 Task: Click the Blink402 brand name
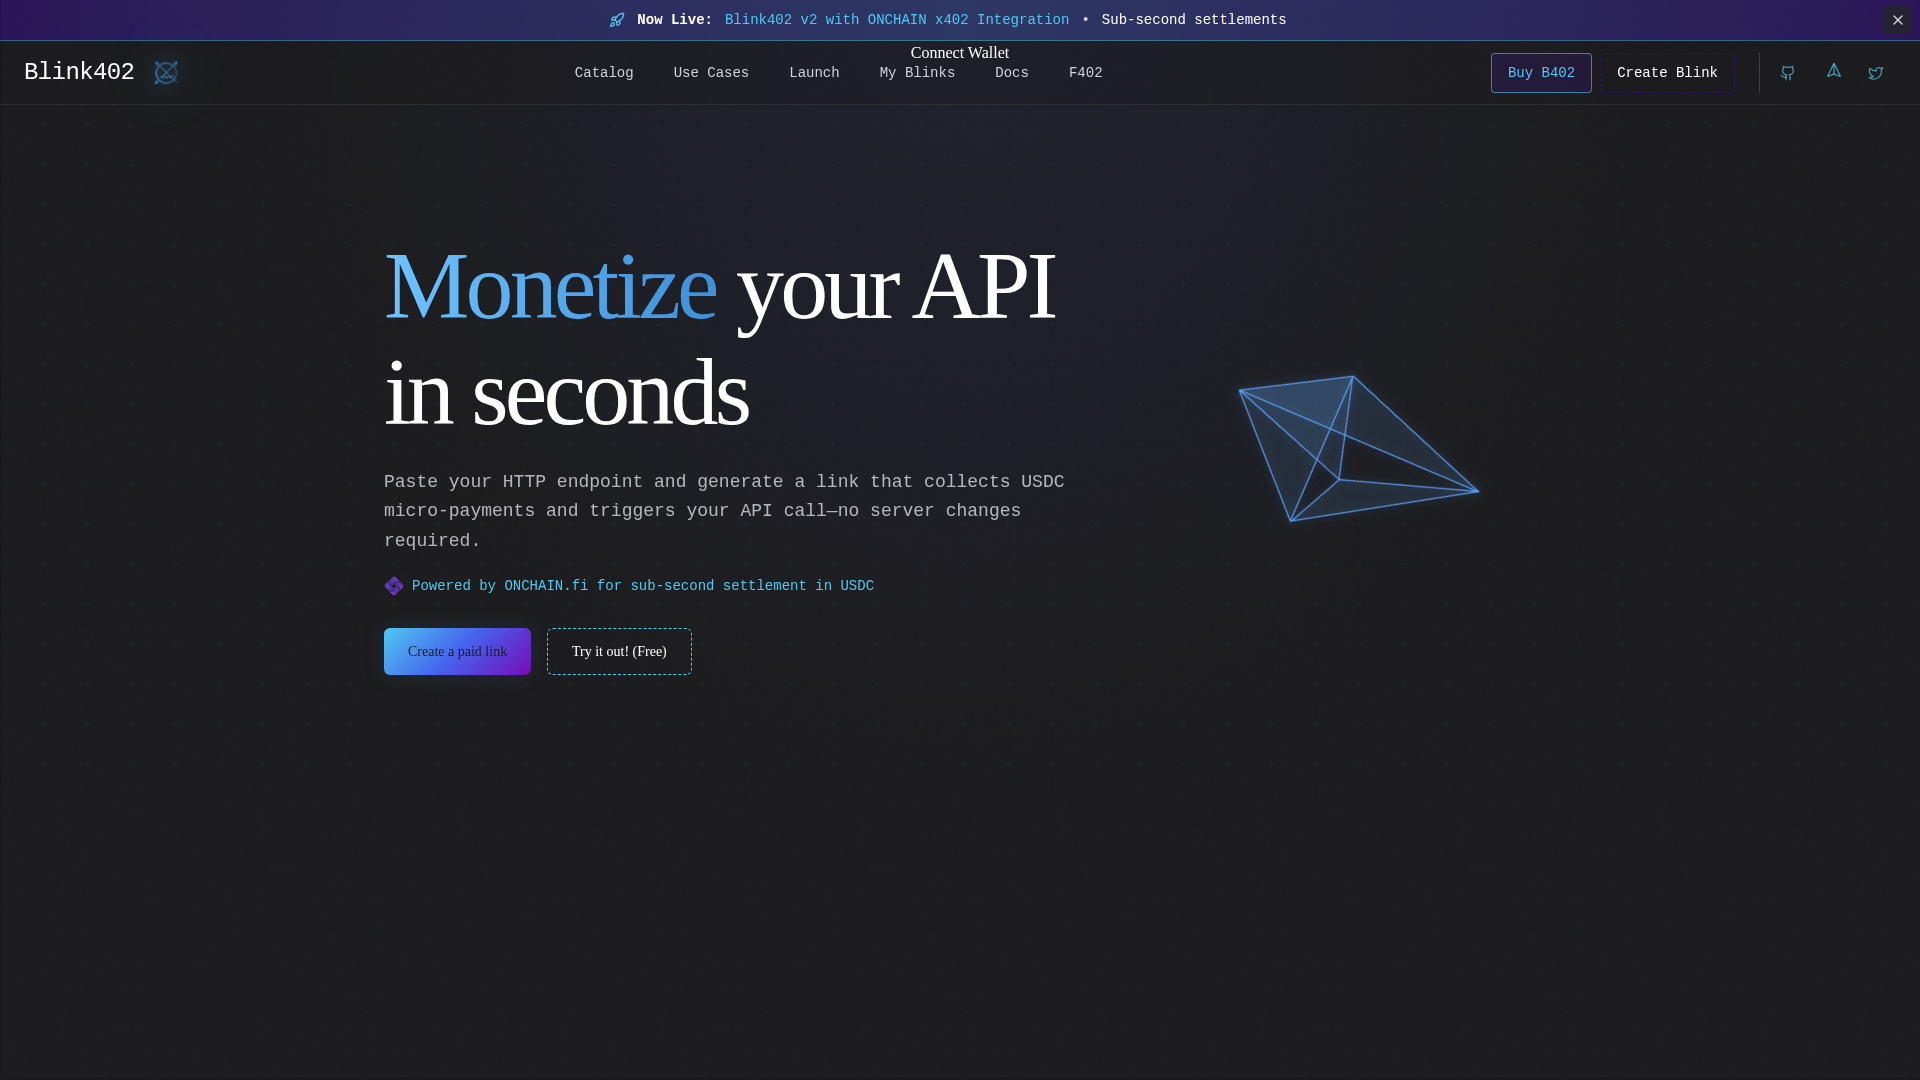[x=79, y=72]
